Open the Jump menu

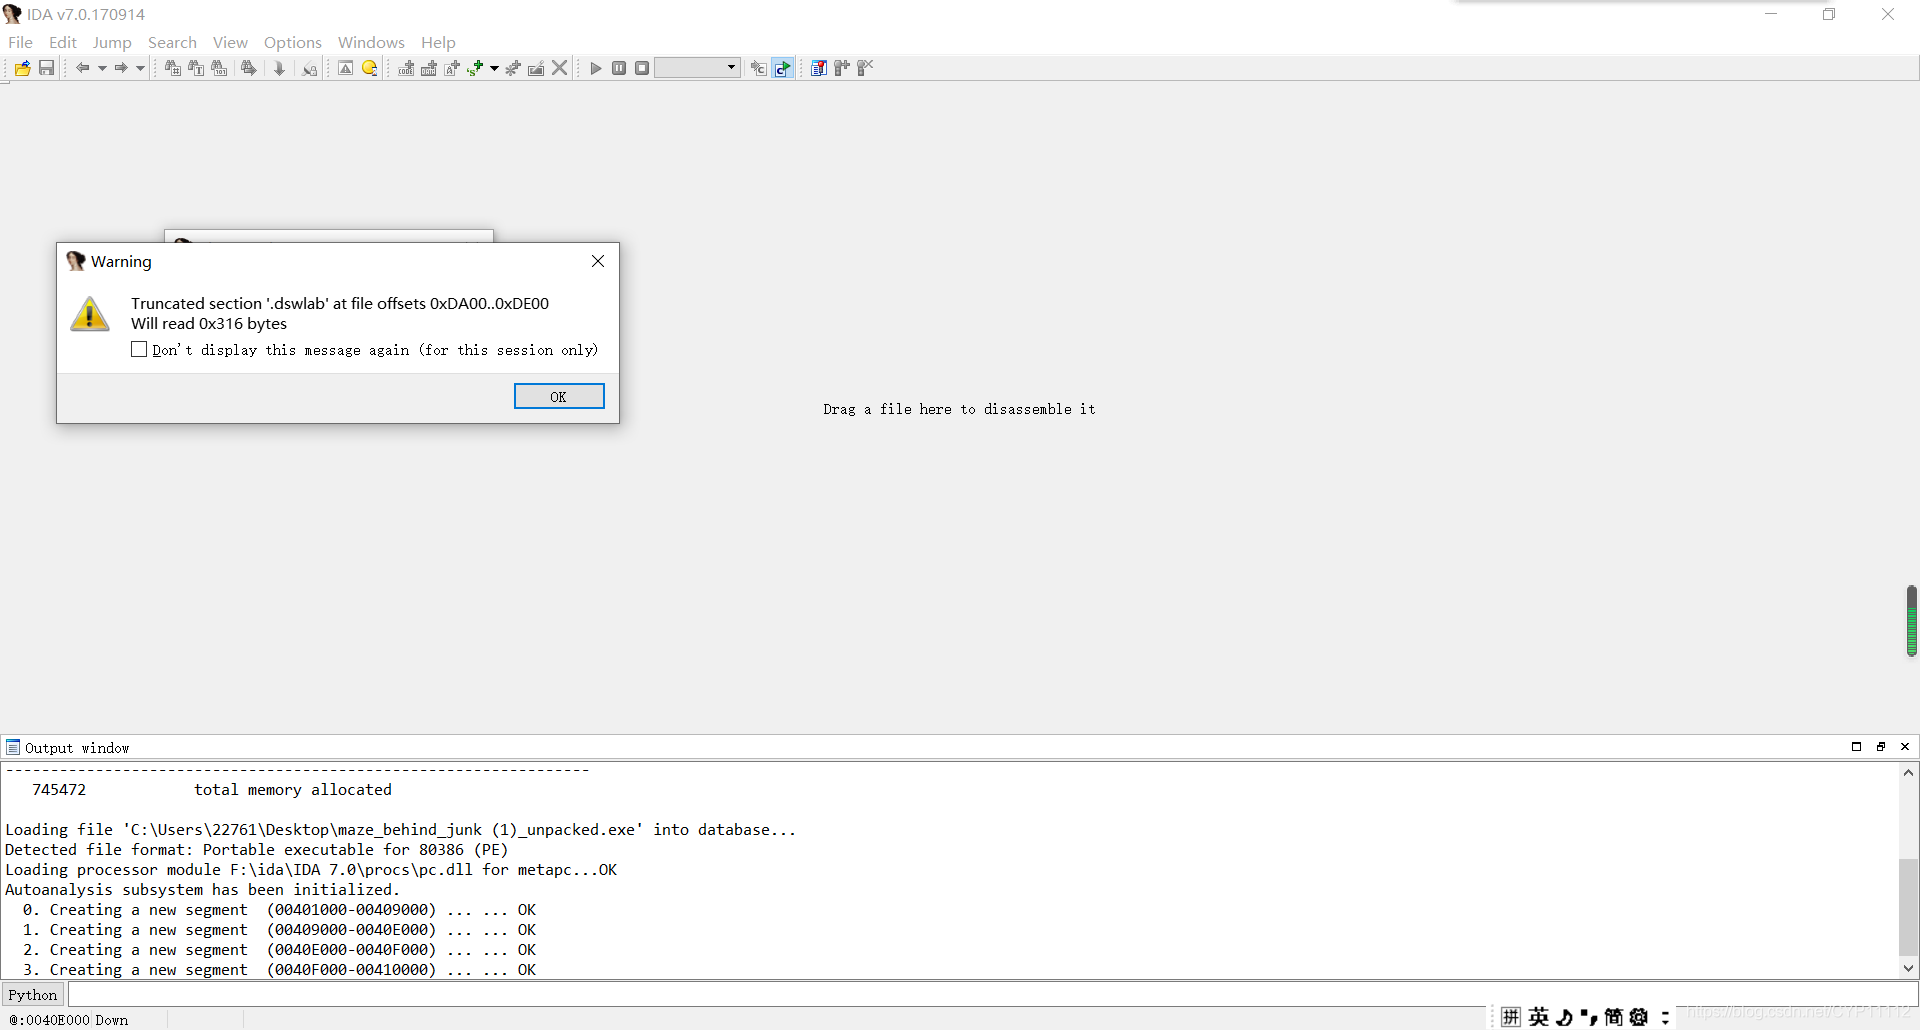click(112, 42)
